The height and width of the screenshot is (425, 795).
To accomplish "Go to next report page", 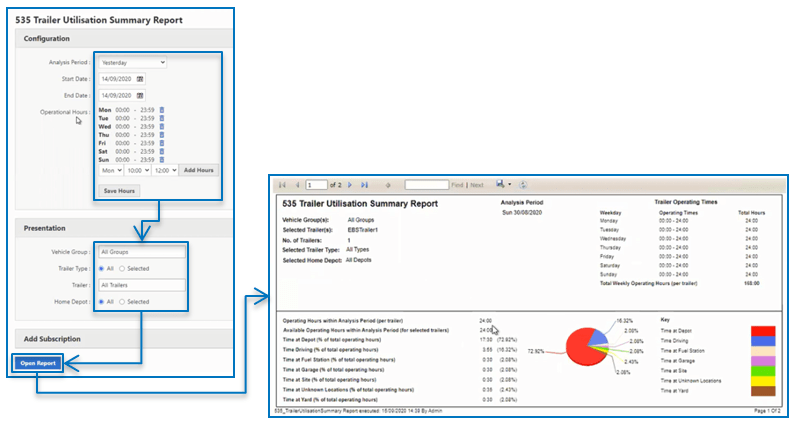I will click(349, 185).
